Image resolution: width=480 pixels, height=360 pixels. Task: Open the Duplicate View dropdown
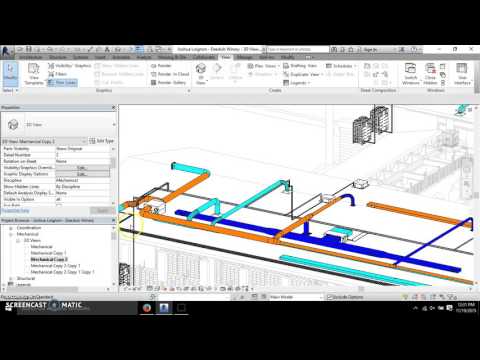(303, 74)
